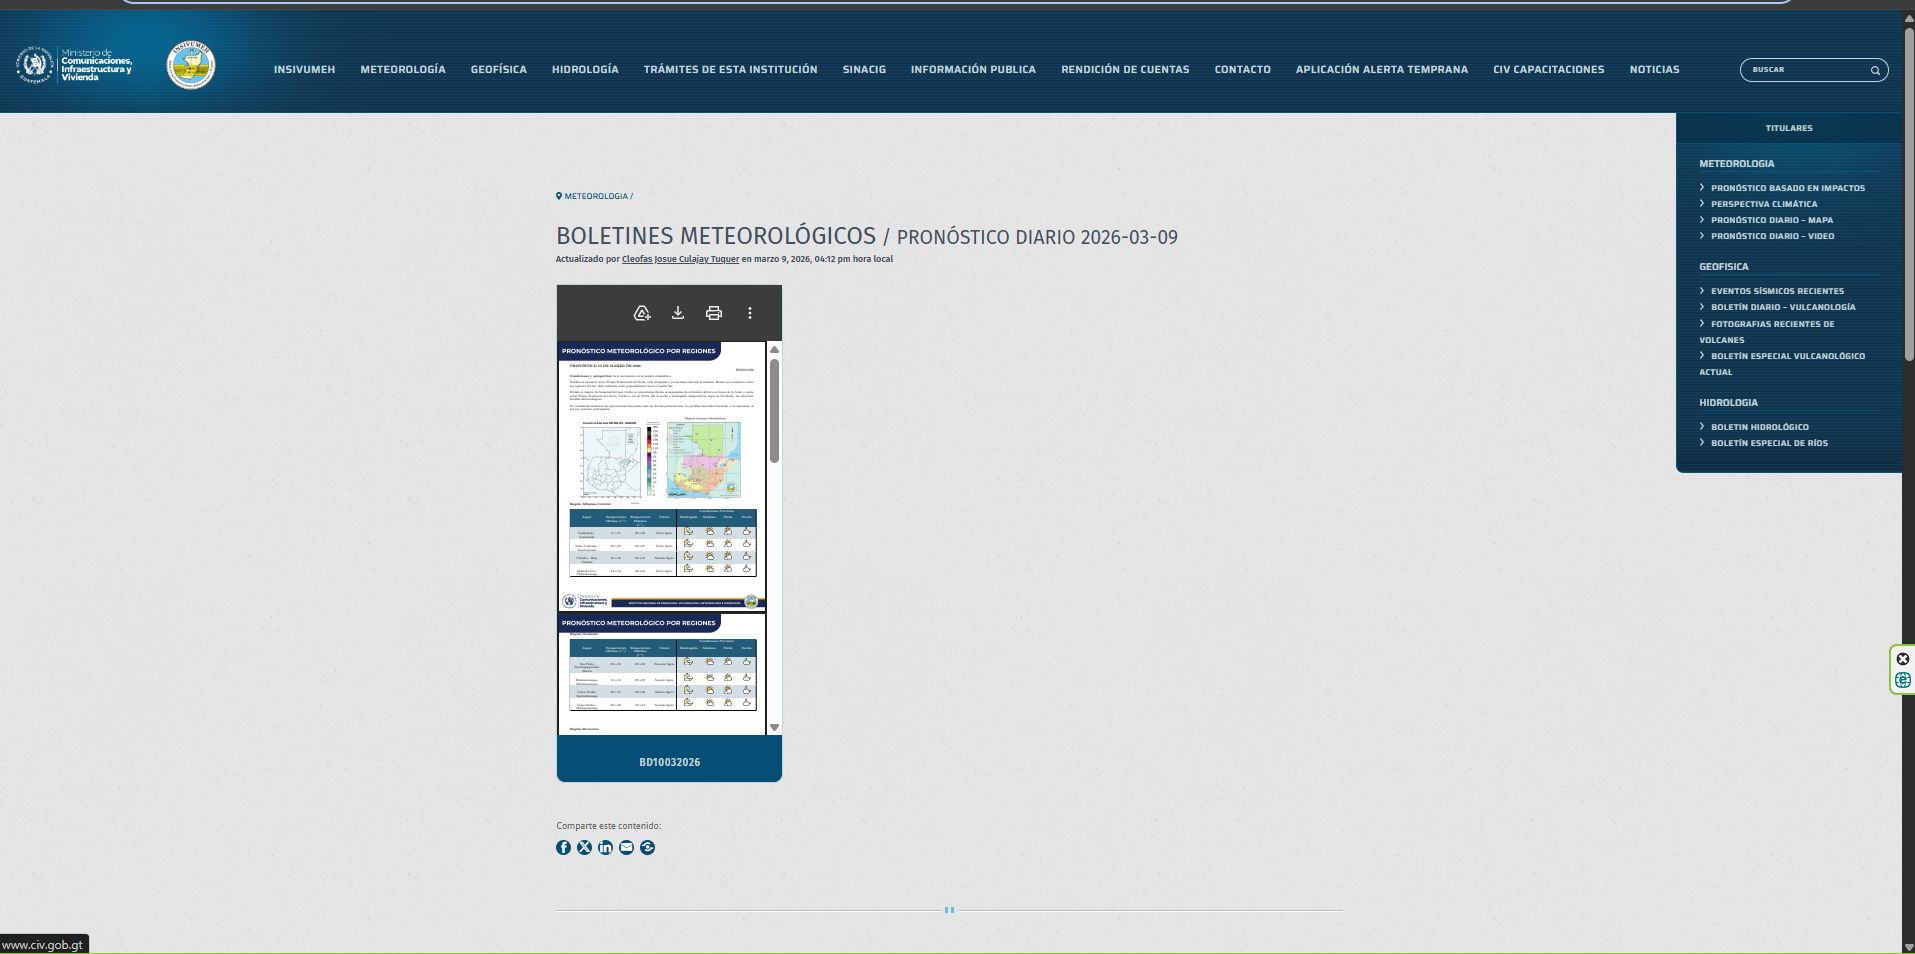1915x954 pixels.
Task: Click the PDF viewer scrollbar thumb
Action: pos(774,410)
